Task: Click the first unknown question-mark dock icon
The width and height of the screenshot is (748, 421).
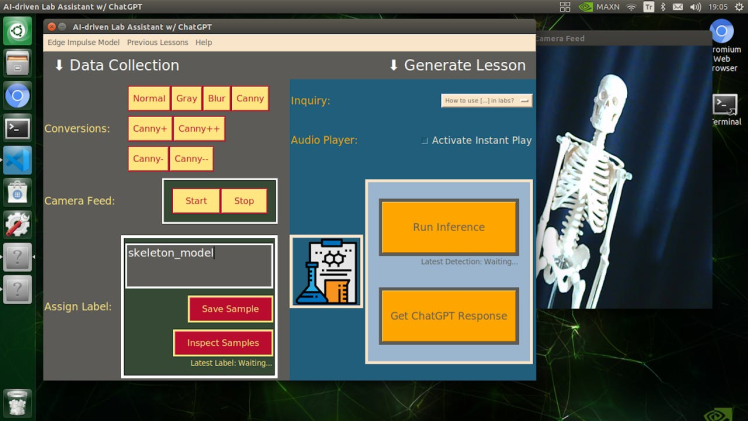Action: point(18,257)
